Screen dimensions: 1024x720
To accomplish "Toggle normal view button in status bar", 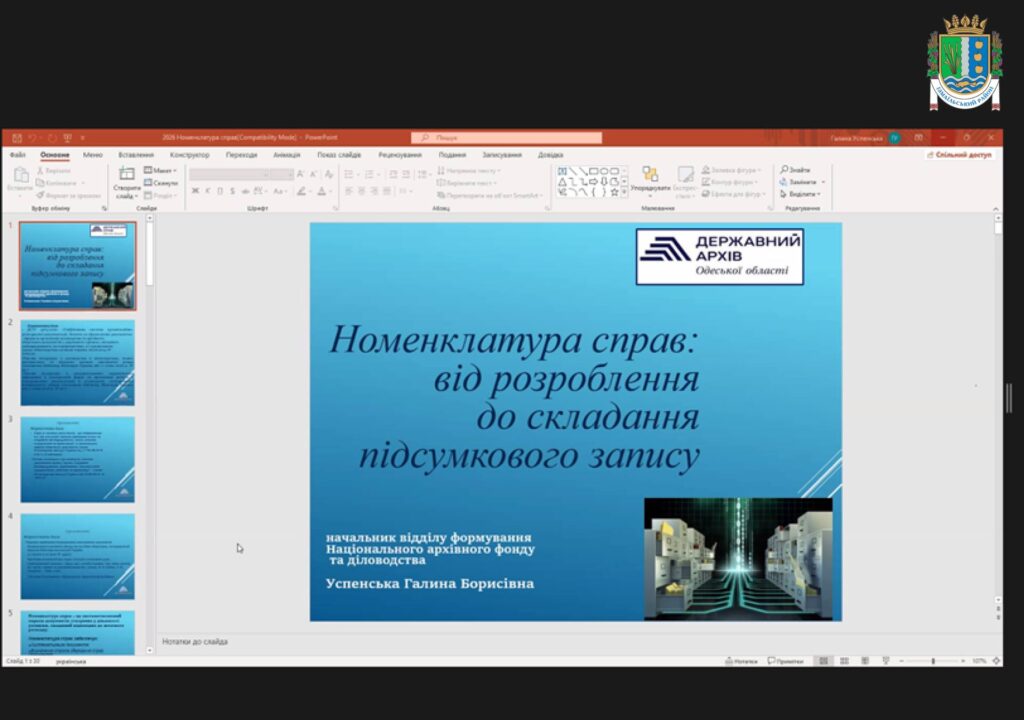I will [x=823, y=661].
